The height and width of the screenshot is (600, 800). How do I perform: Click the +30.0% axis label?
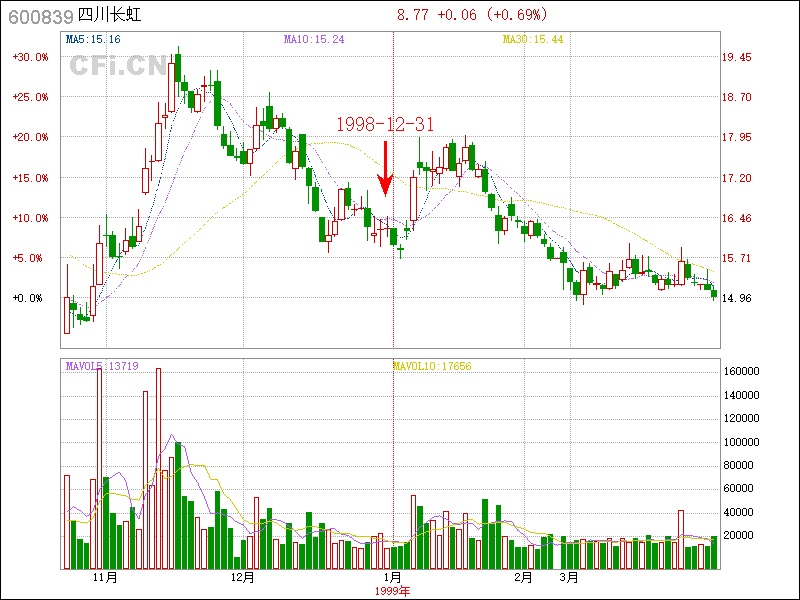coord(31,57)
